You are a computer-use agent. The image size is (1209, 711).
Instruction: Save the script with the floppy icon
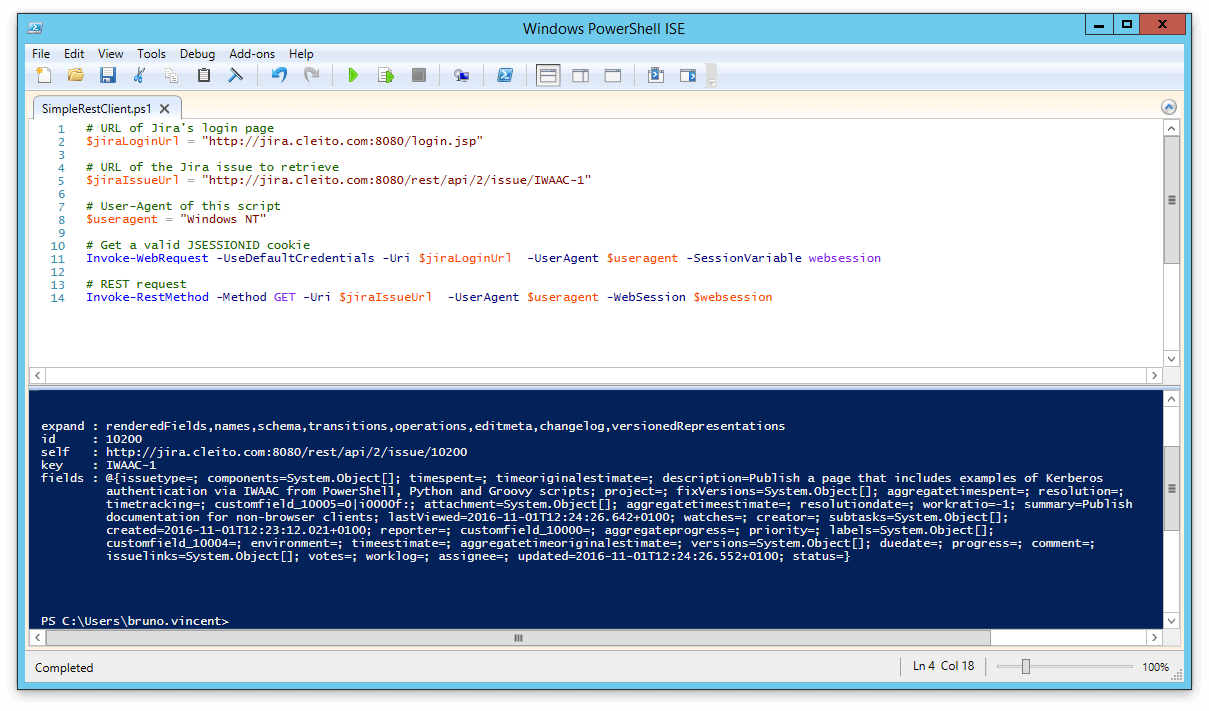coord(107,75)
